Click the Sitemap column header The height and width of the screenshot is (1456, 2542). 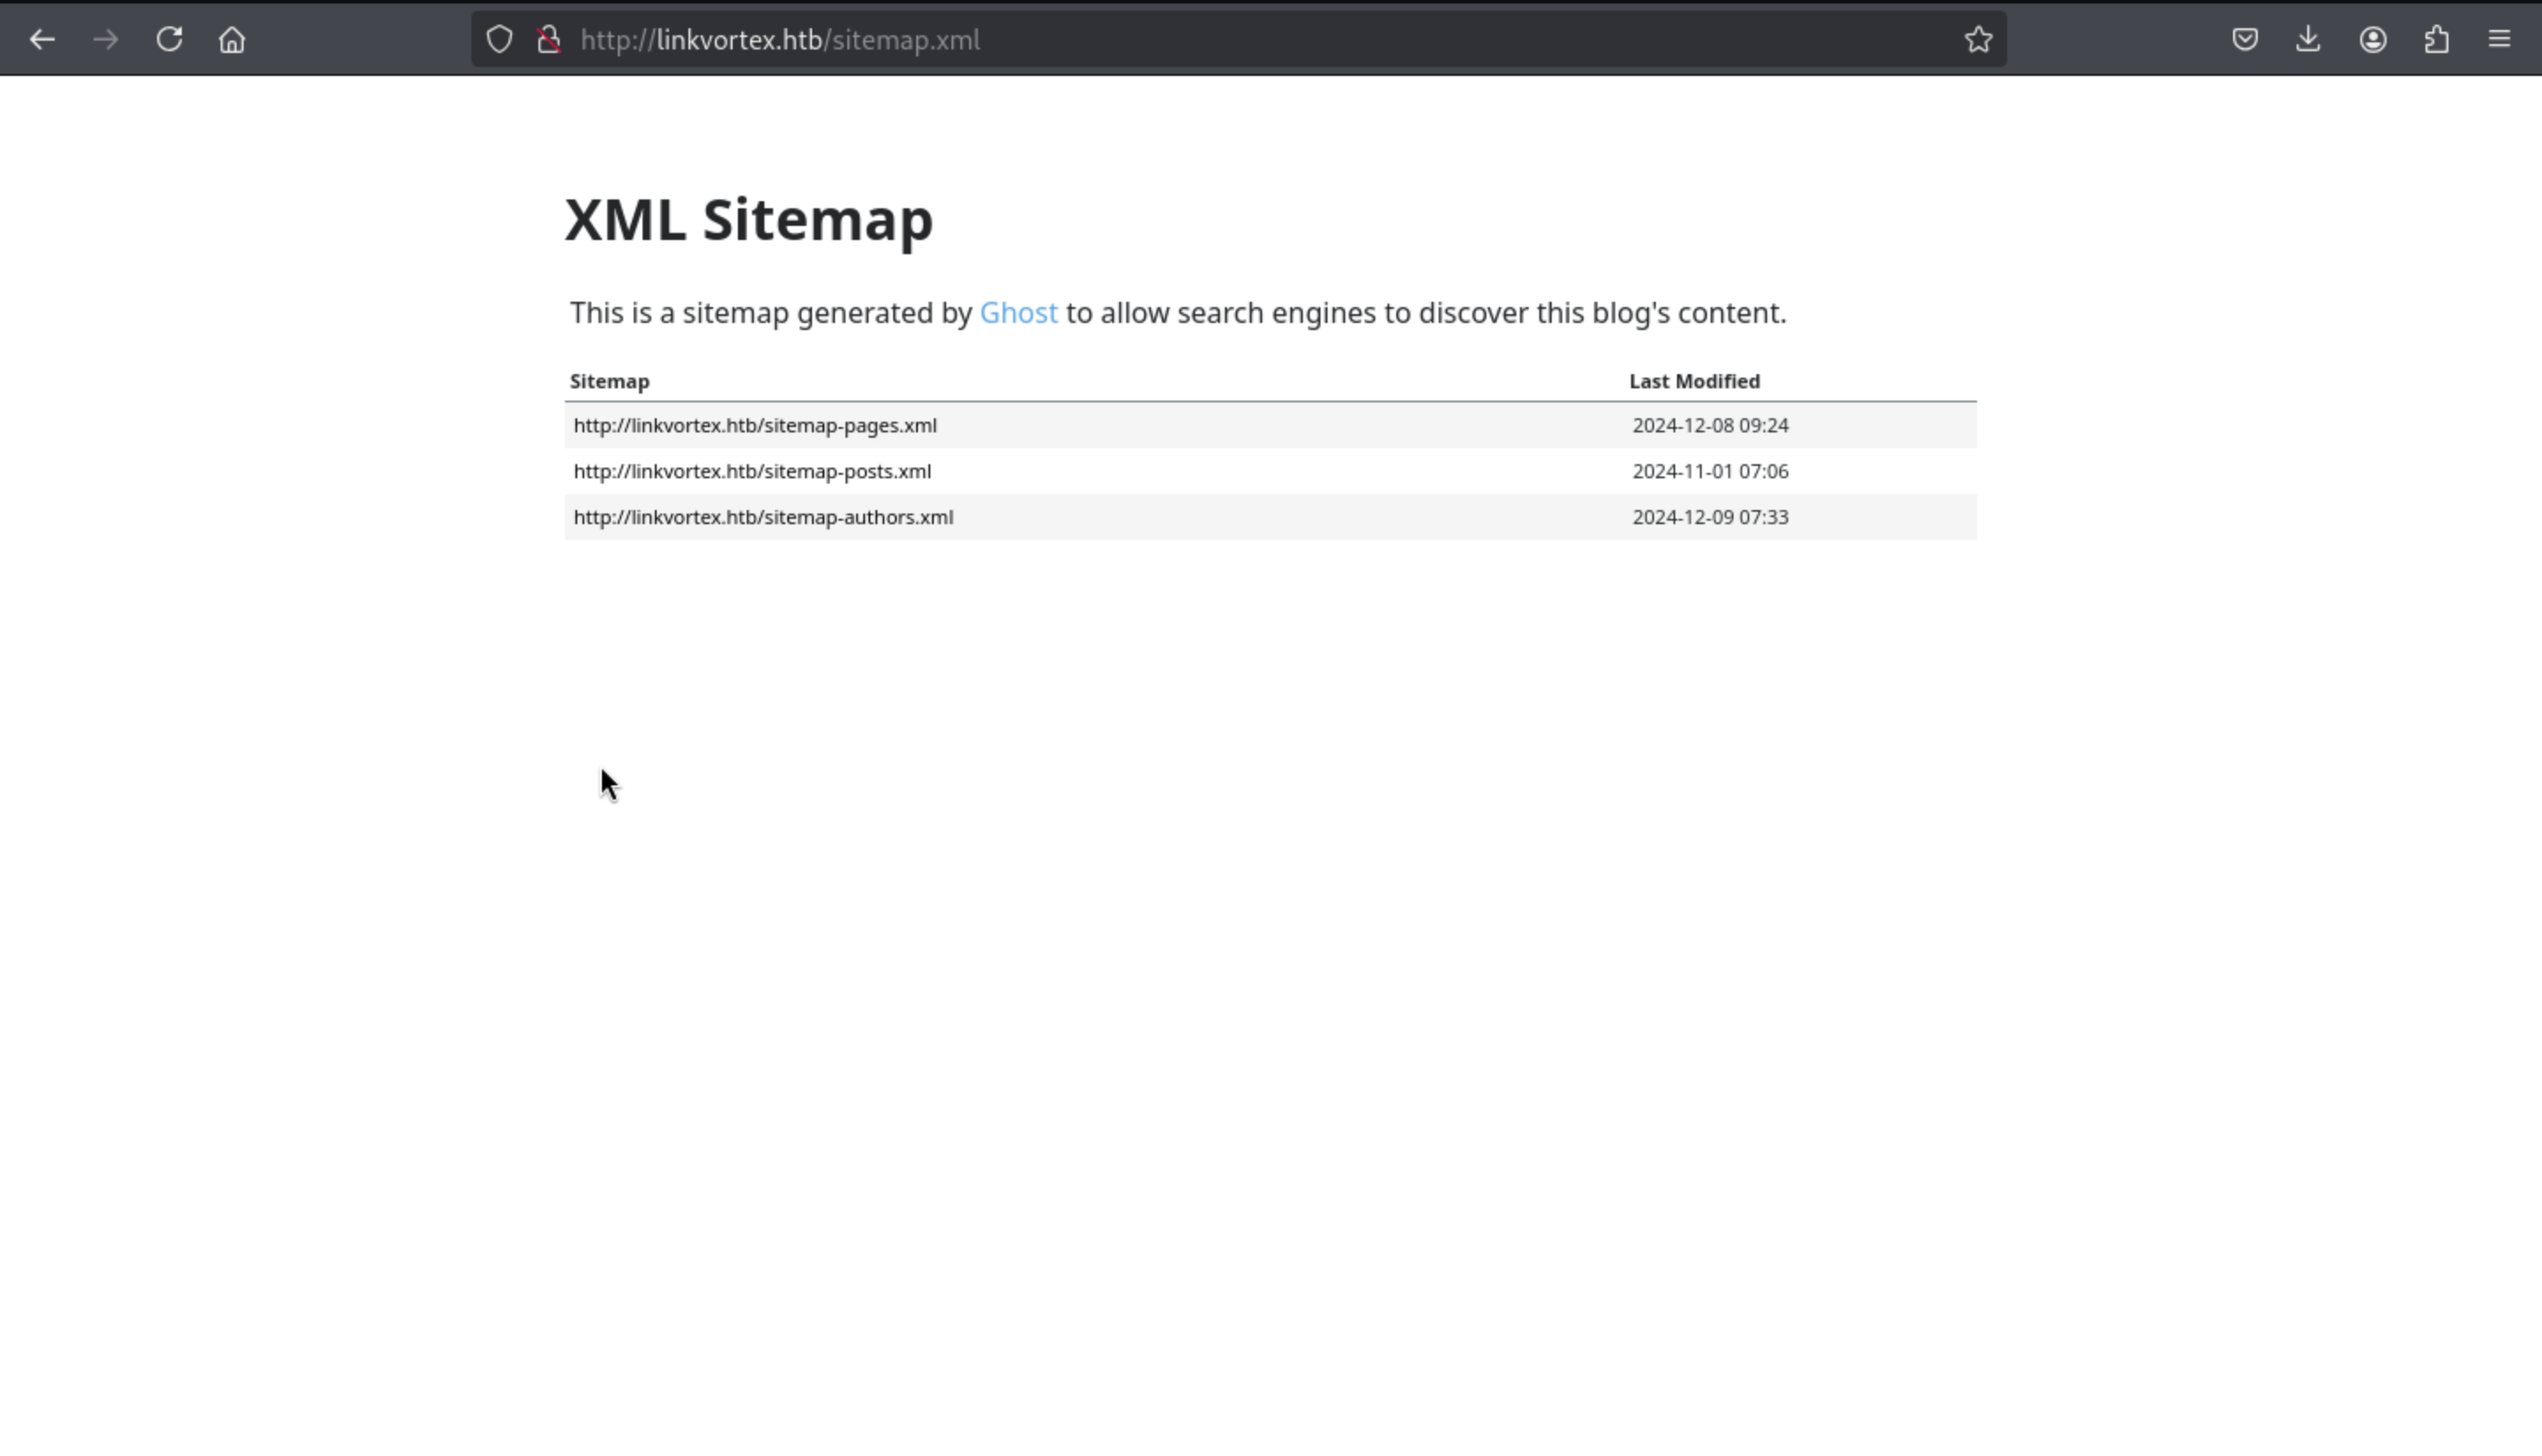click(x=609, y=382)
